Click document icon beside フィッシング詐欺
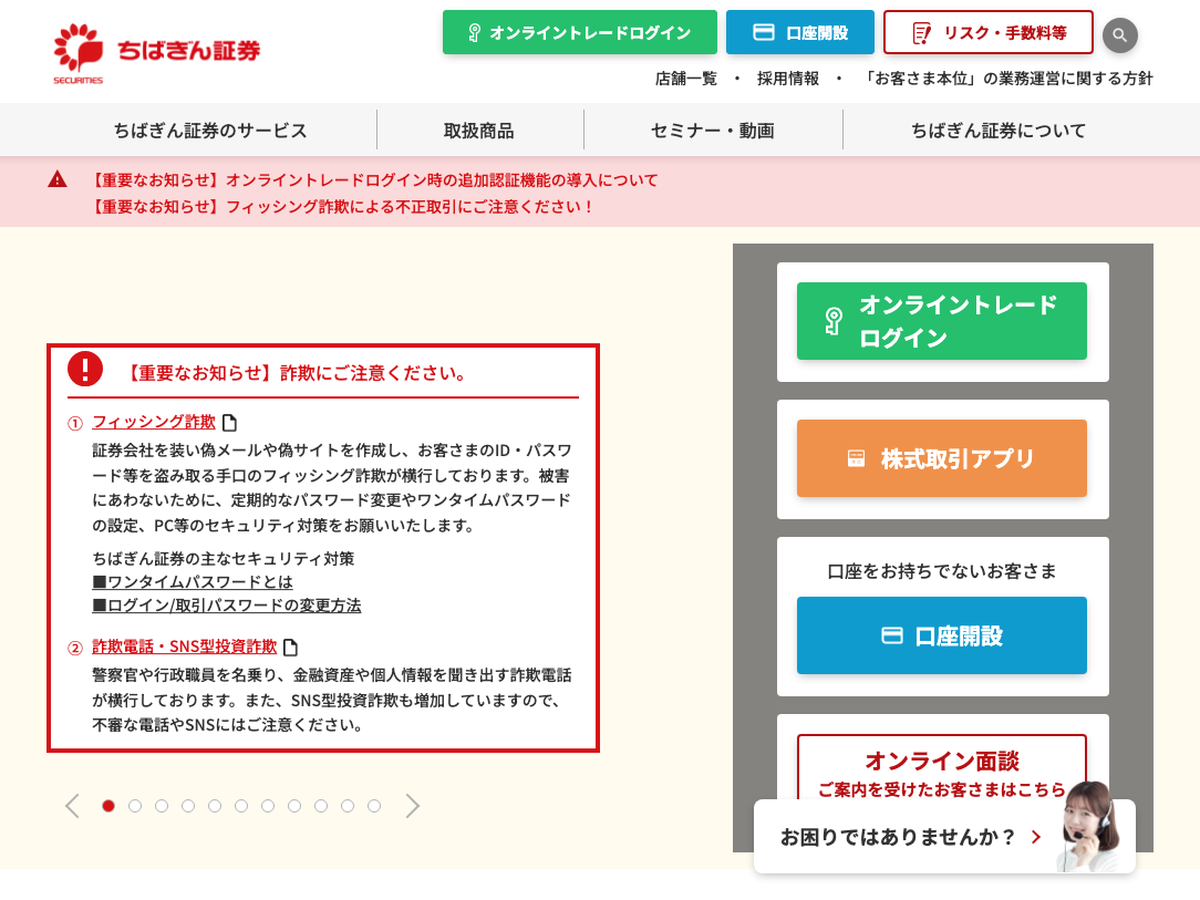The height and width of the screenshot is (900, 1200). 229,422
